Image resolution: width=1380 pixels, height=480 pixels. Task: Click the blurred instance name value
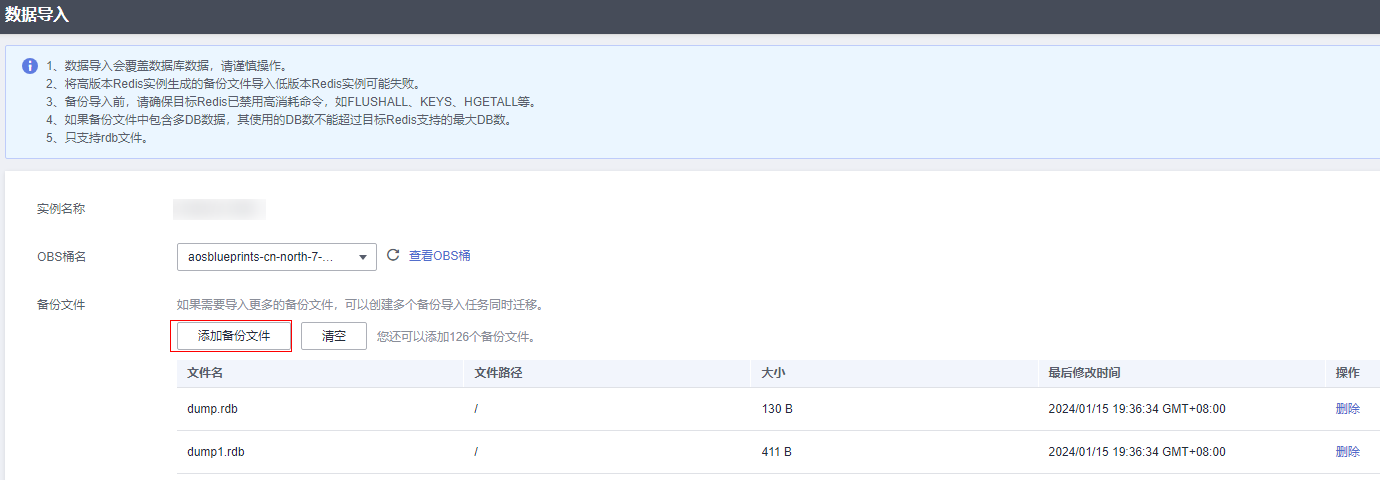(219, 209)
